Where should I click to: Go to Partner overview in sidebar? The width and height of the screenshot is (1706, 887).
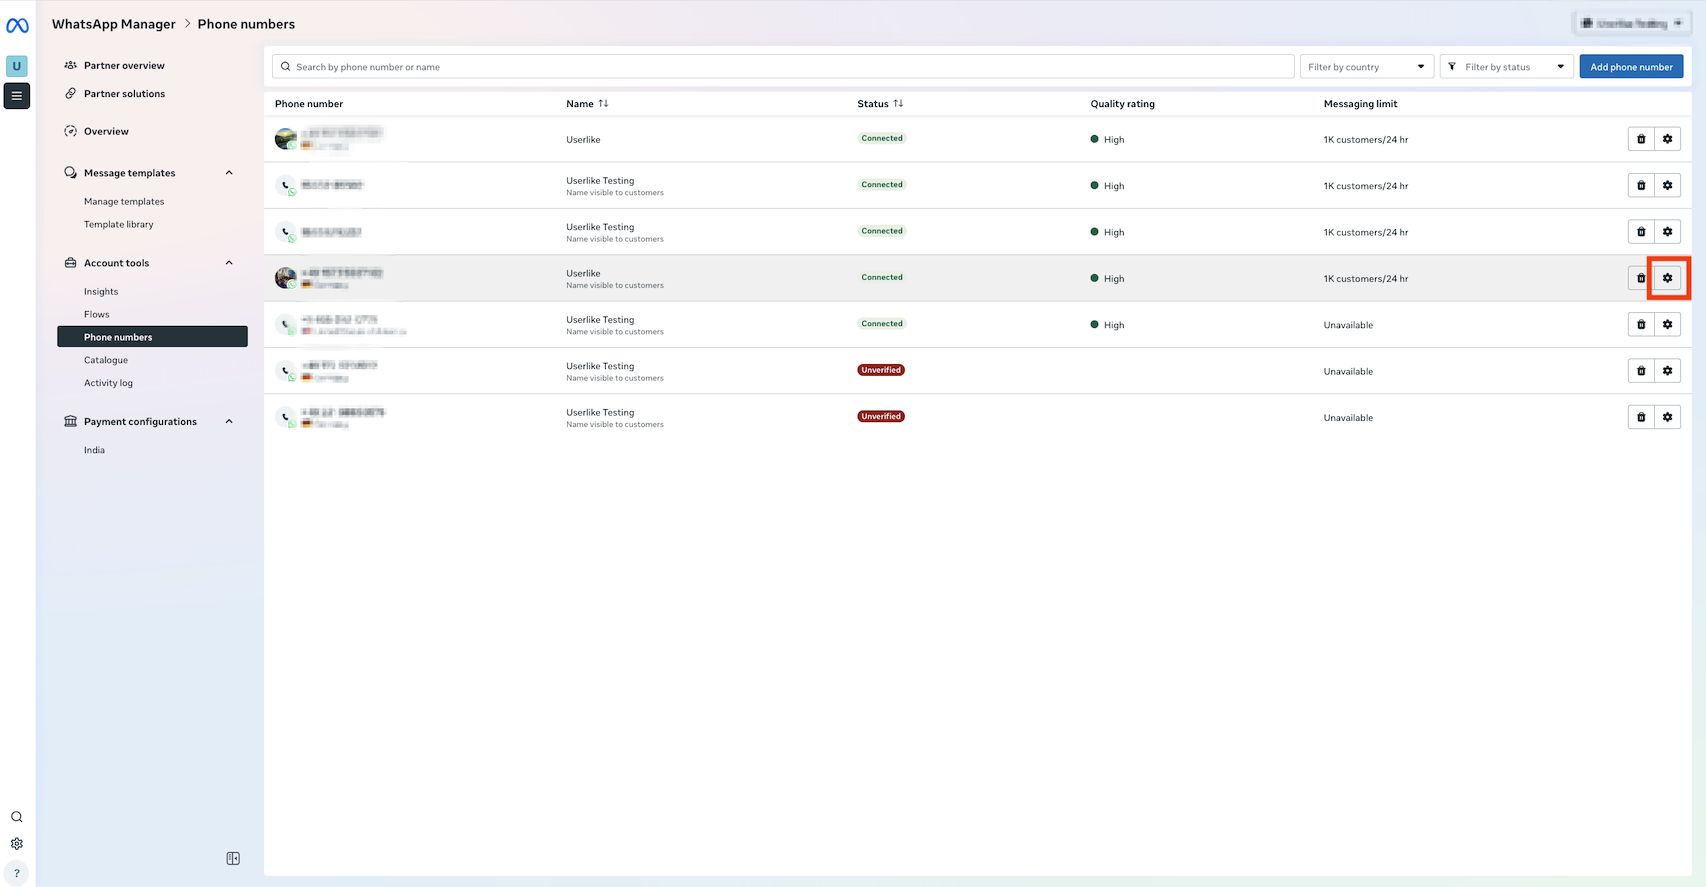click(x=124, y=66)
